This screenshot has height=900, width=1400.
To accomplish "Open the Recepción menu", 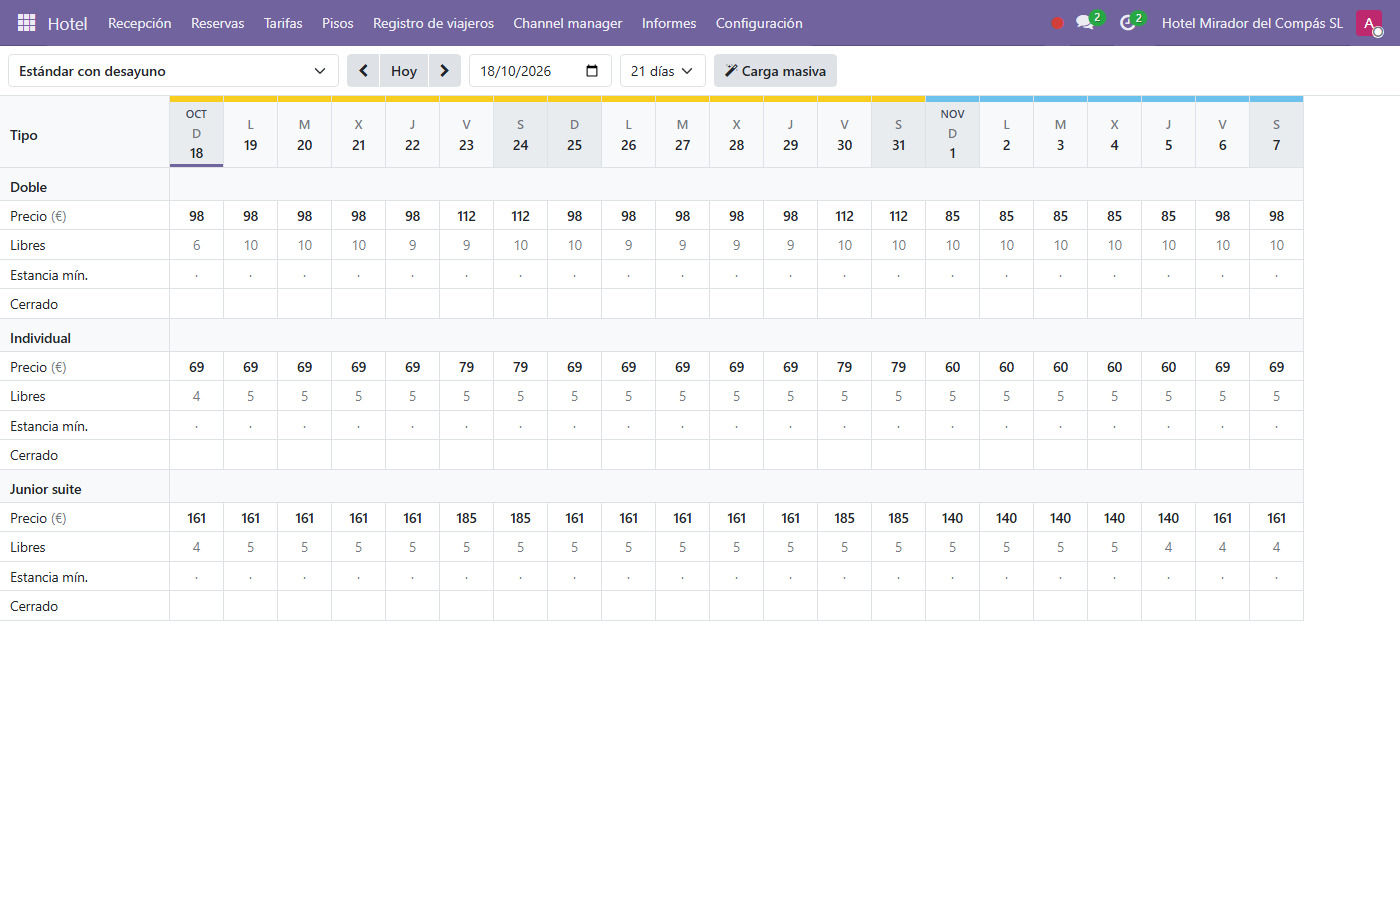I will (140, 23).
